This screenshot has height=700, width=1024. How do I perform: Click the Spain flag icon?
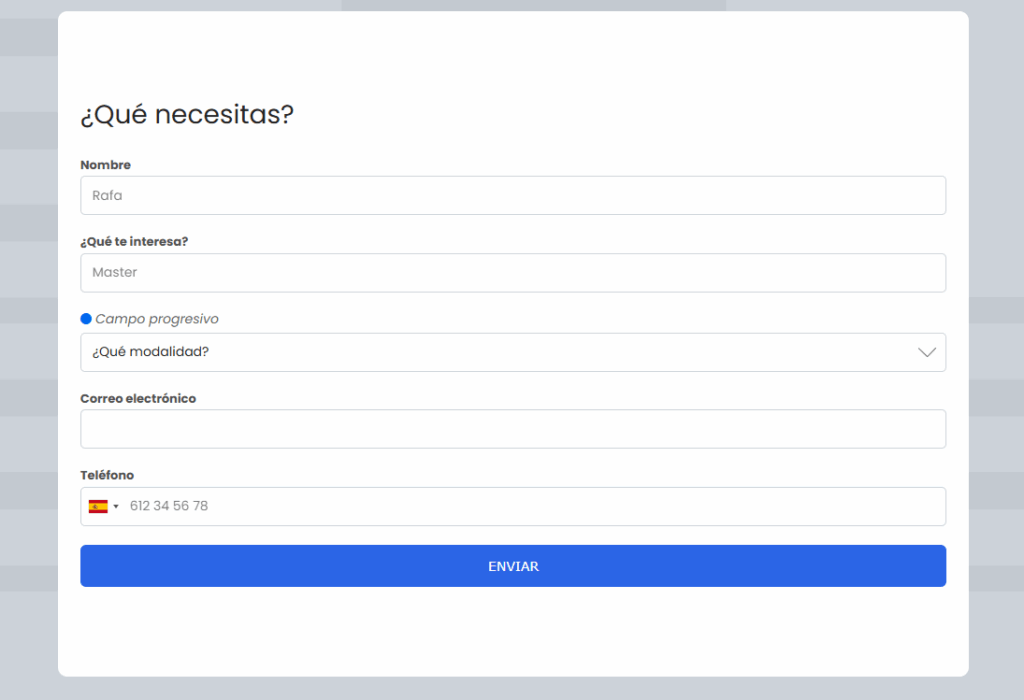[98, 507]
